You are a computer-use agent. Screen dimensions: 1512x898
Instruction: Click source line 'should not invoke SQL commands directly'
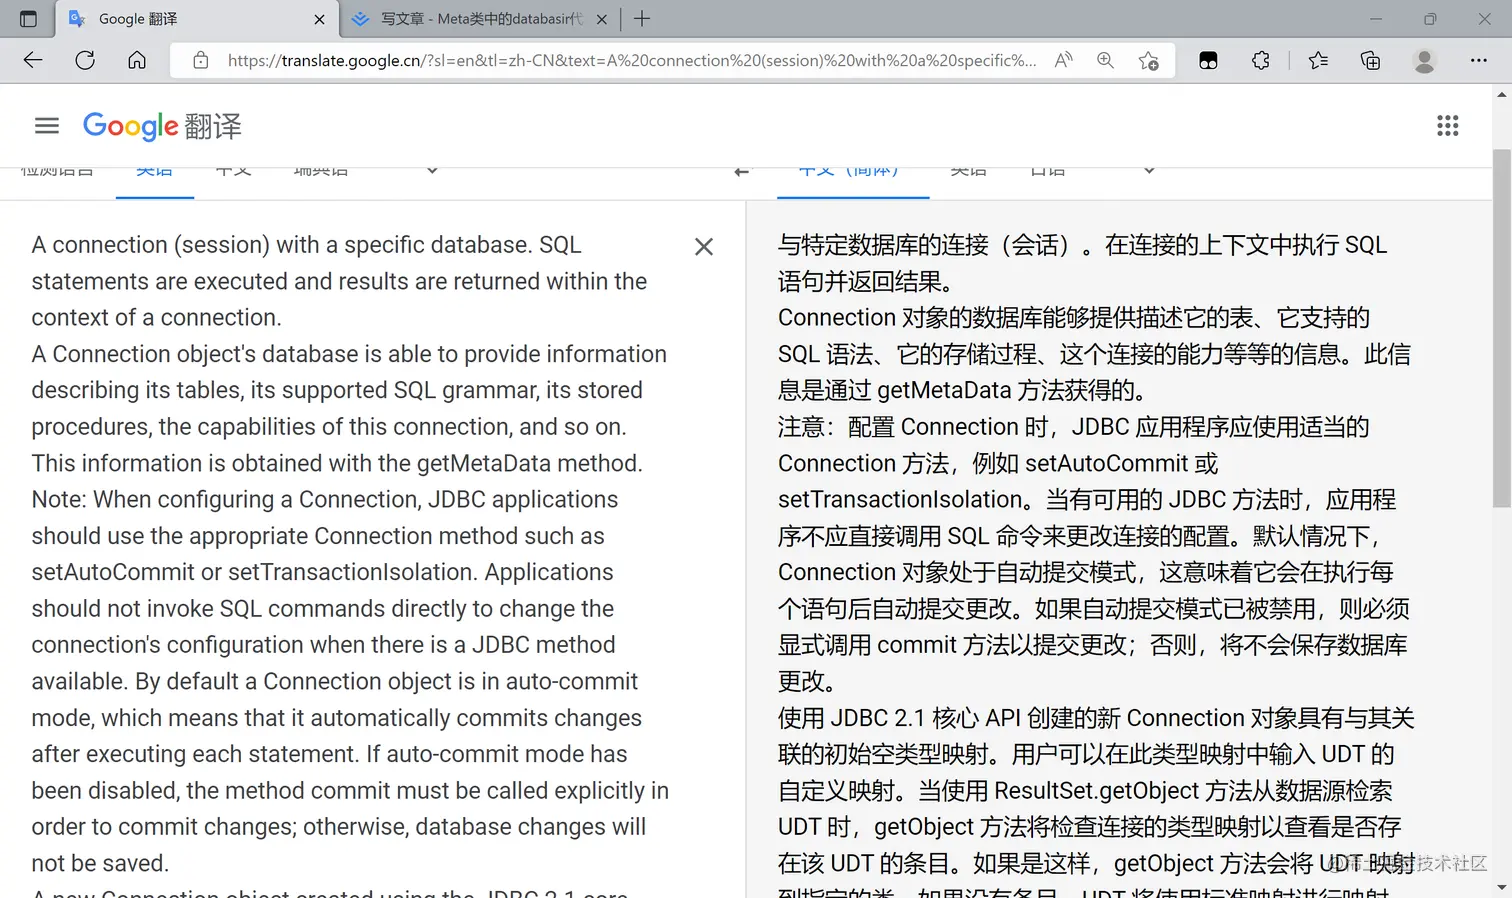(x=323, y=609)
